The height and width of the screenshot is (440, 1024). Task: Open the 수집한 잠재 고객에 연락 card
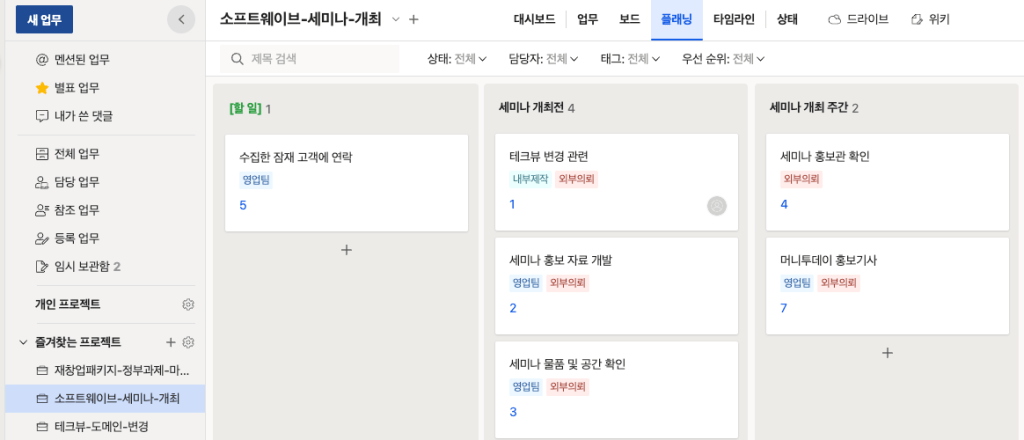click(x=347, y=183)
